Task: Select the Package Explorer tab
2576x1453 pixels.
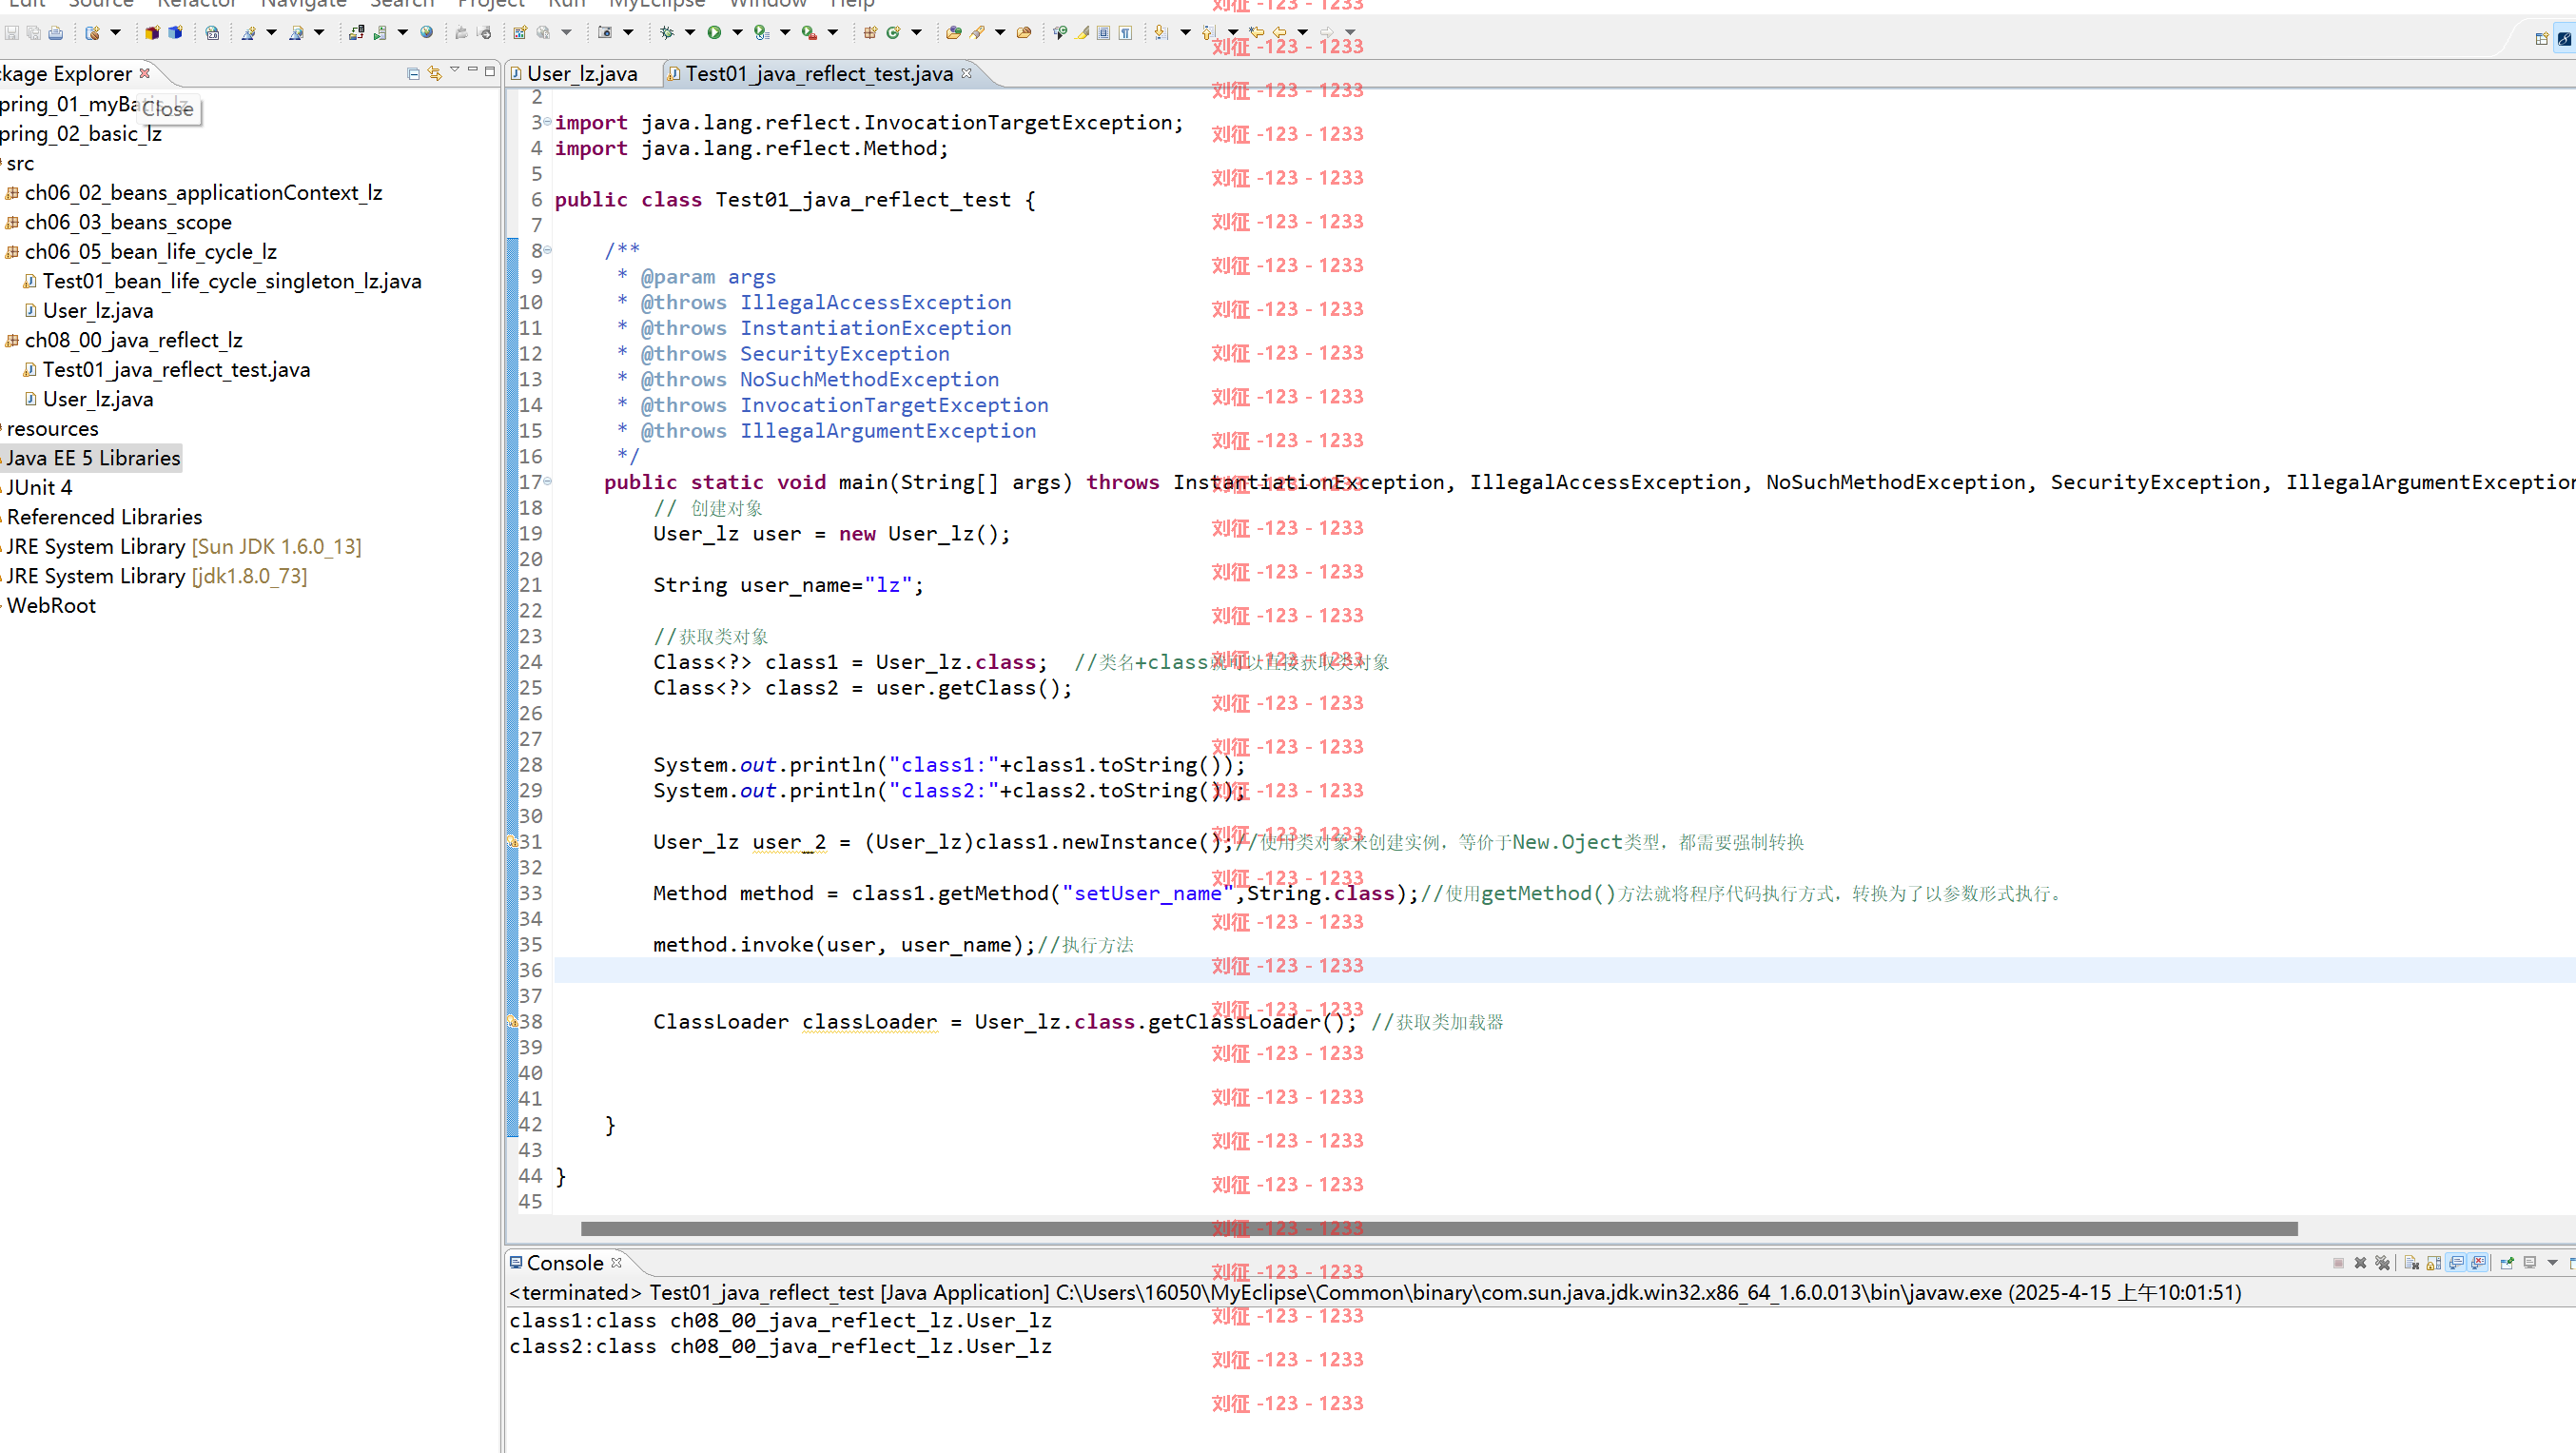Action: coord(66,73)
